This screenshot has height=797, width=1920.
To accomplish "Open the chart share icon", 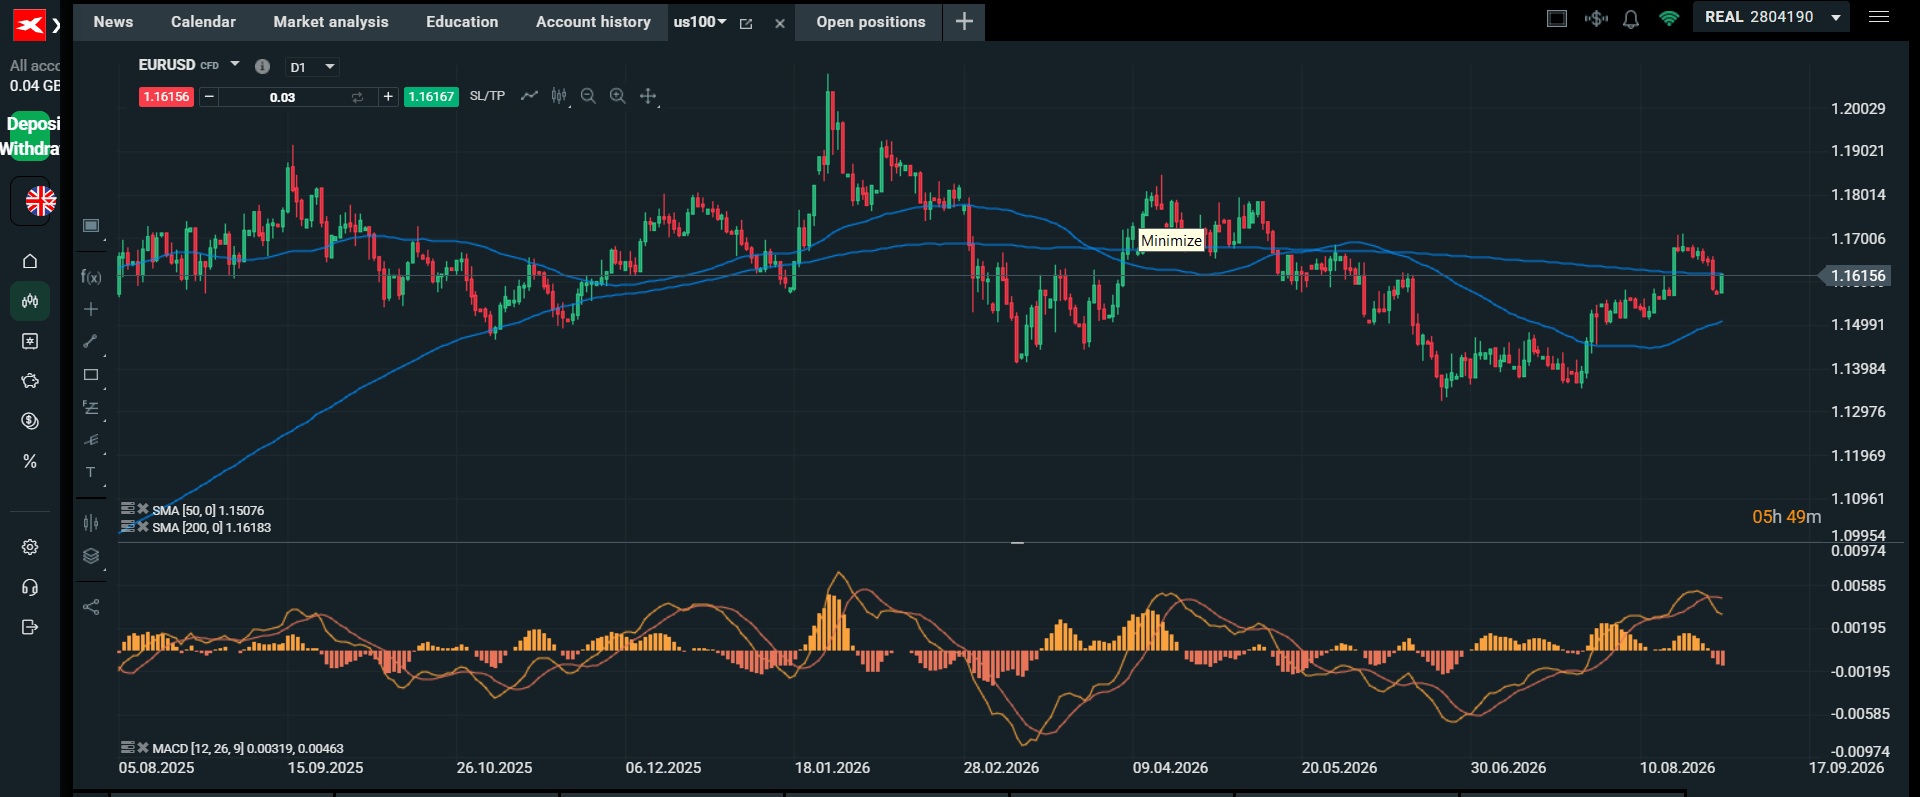I will [x=91, y=607].
